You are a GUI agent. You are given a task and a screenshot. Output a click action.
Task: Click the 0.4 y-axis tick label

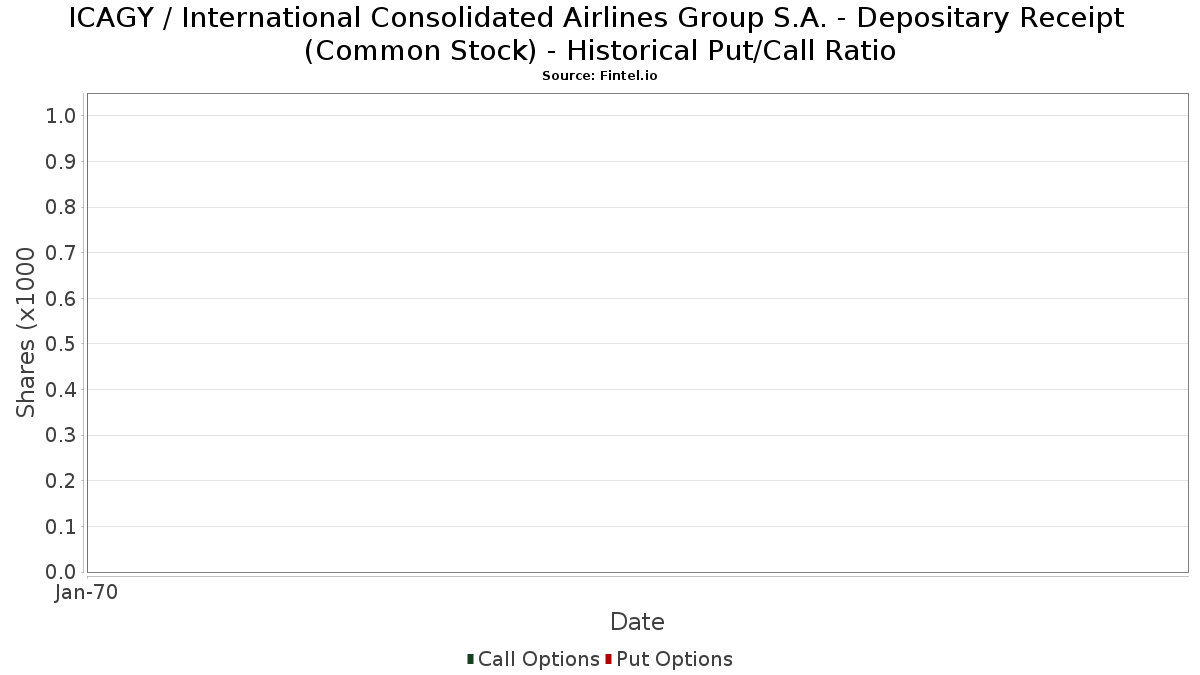click(x=61, y=390)
